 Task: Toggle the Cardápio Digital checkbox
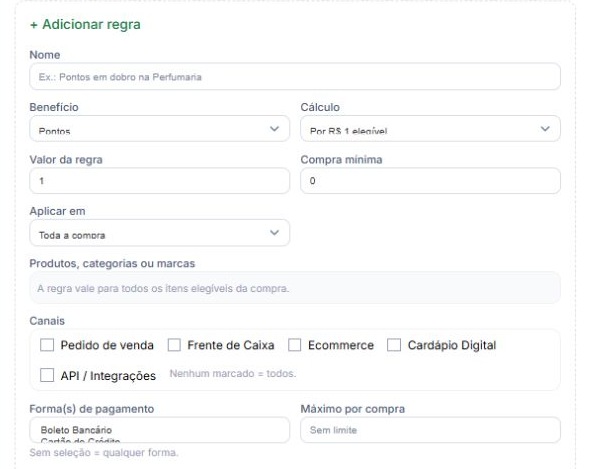click(394, 345)
